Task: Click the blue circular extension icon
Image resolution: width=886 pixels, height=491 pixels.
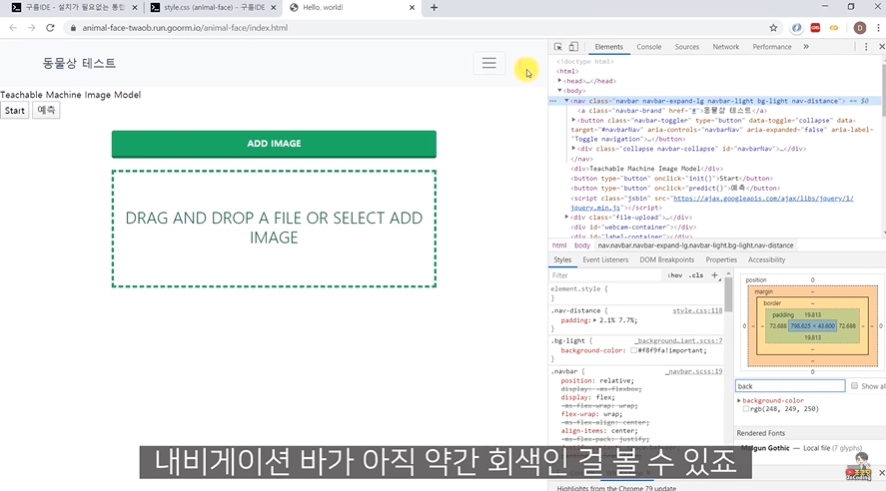Action: (796, 28)
